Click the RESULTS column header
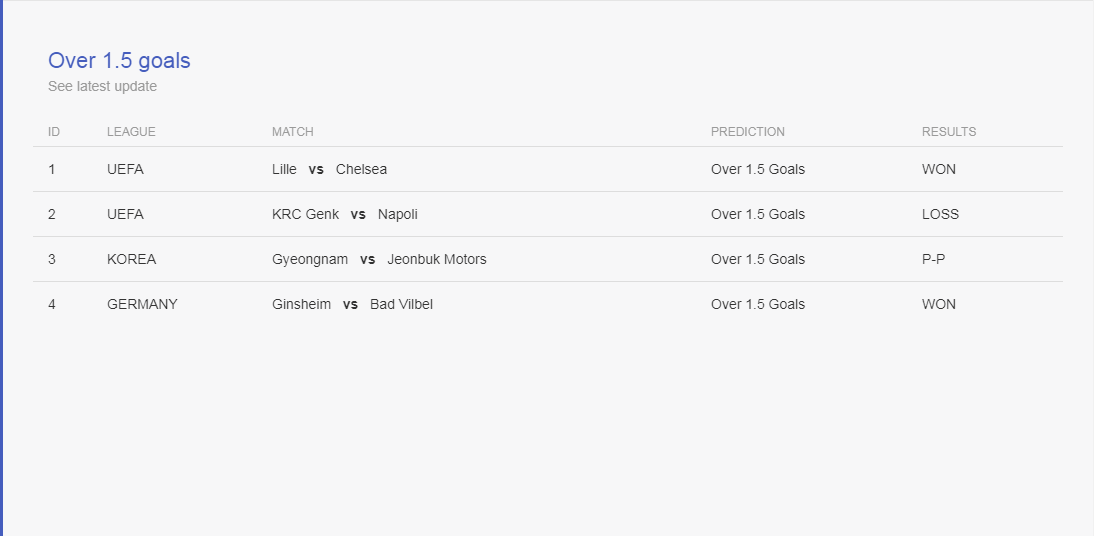This screenshot has width=1094, height=536. (949, 132)
